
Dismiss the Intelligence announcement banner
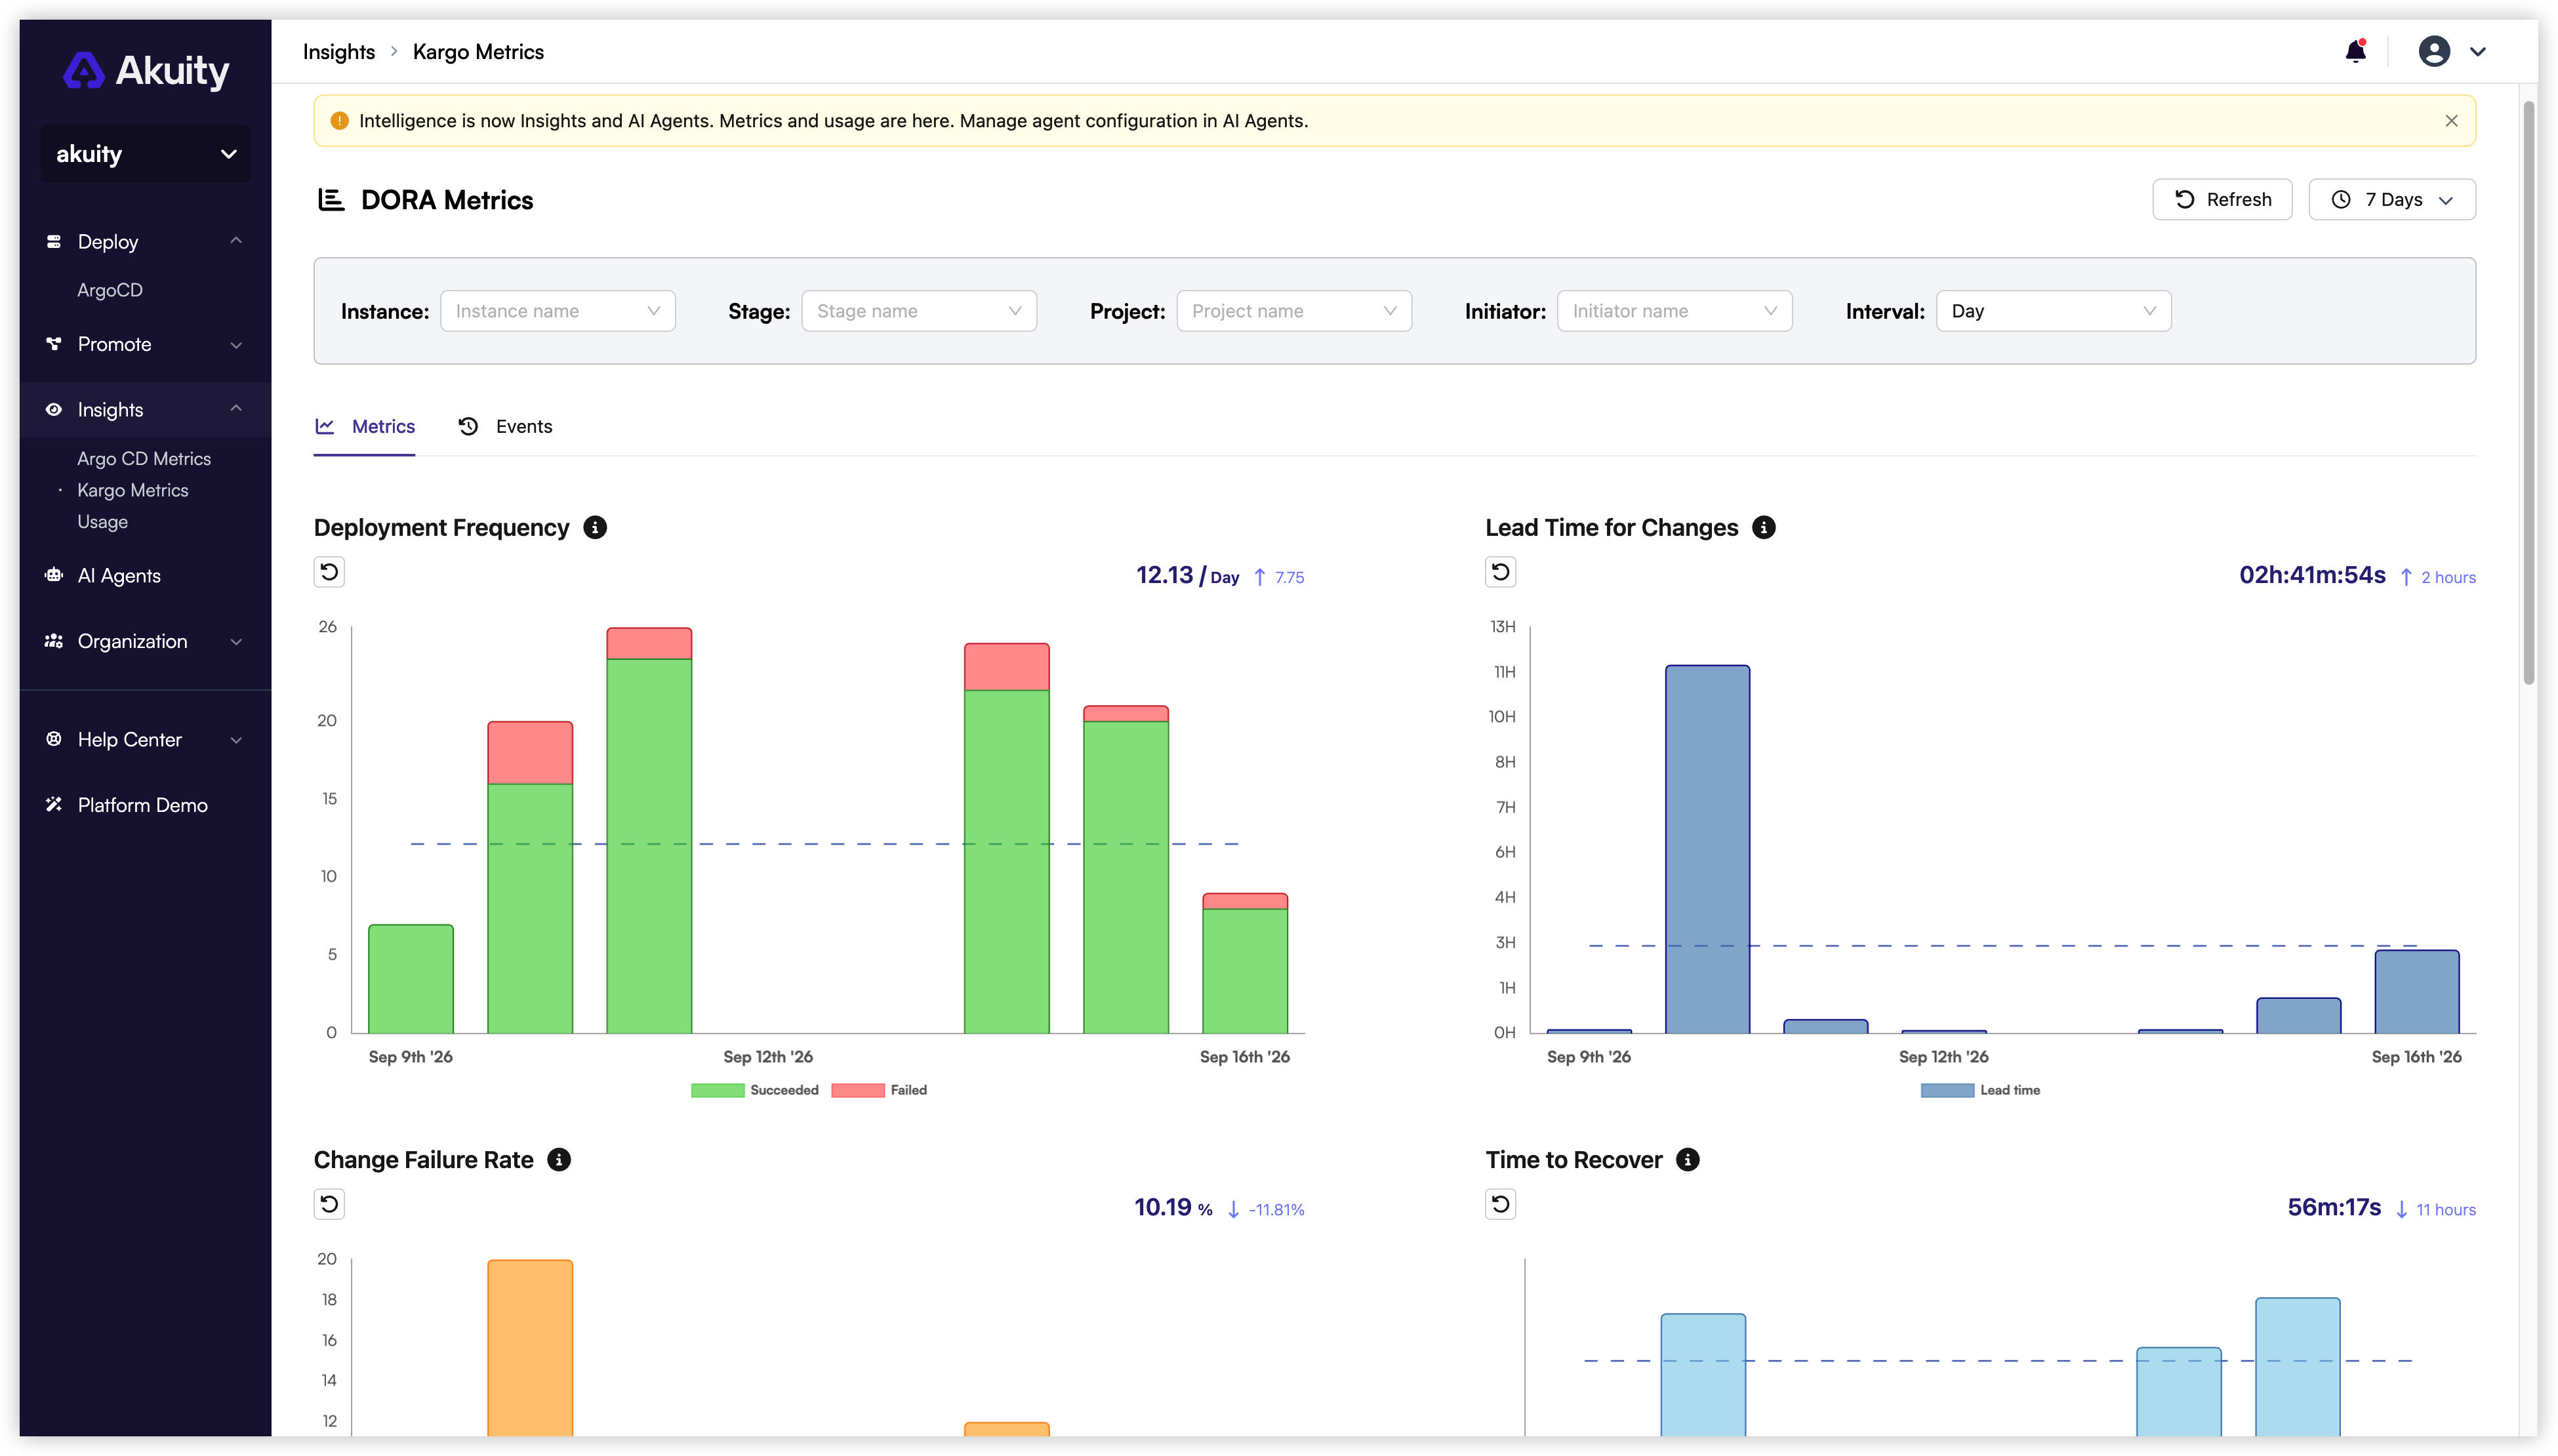point(2451,121)
